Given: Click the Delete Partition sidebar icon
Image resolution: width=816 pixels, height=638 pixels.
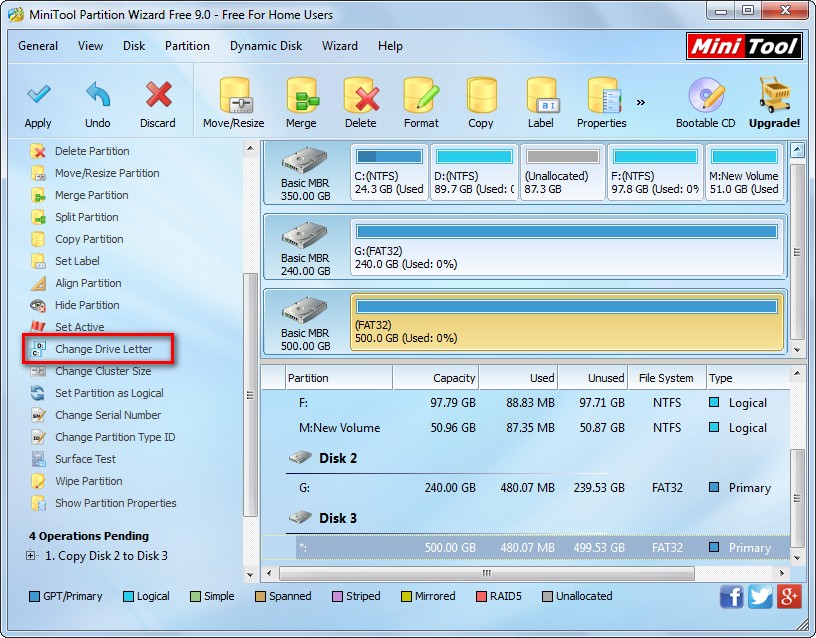Looking at the screenshot, I should click(38, 151).
